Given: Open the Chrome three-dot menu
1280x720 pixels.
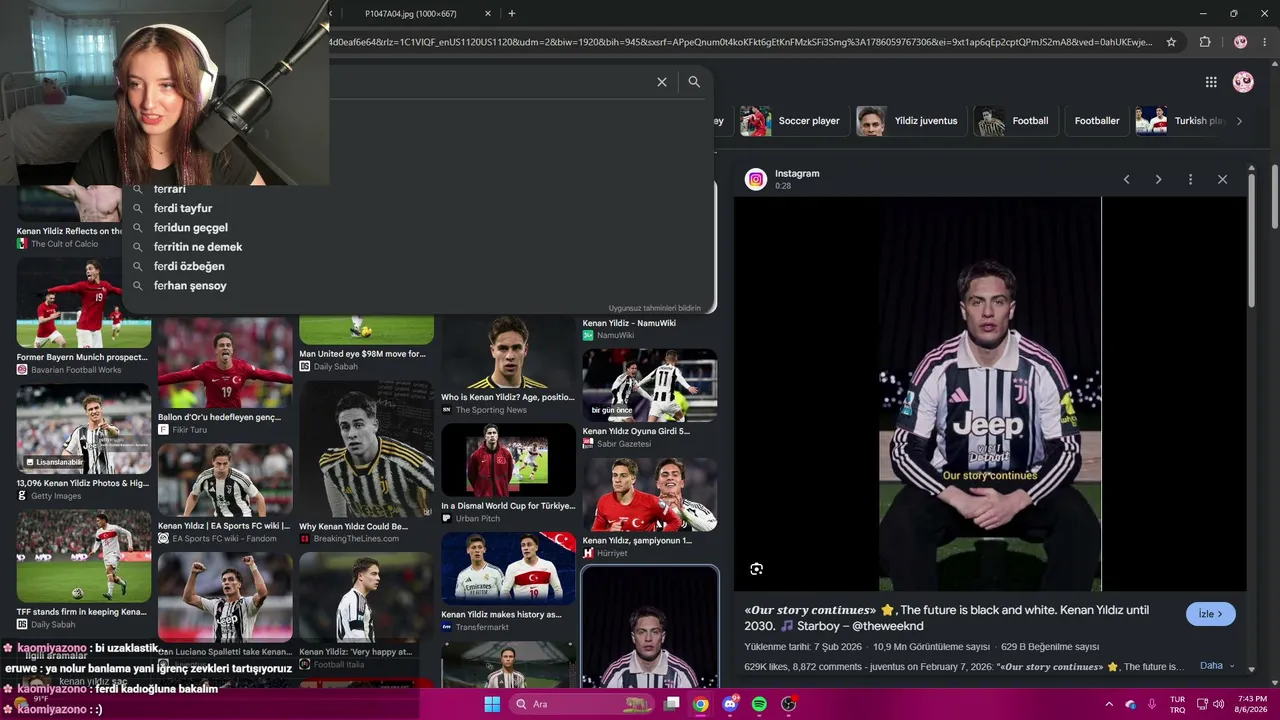Looking at the screenshot, I should (1267, 42).
